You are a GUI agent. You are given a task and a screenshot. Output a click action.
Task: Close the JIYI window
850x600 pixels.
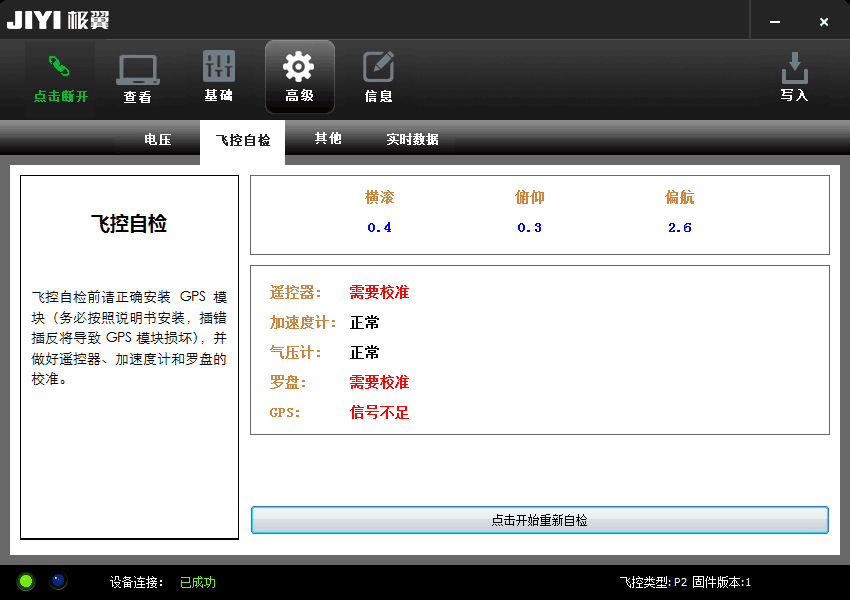823,22
